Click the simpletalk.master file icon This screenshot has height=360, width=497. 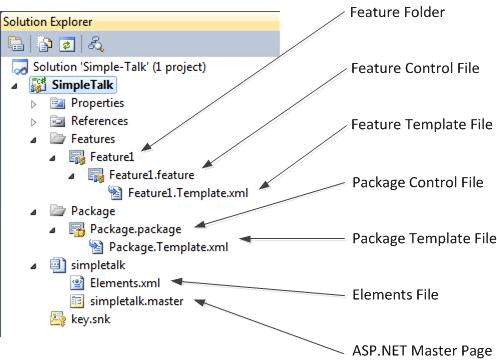point(77,301)
